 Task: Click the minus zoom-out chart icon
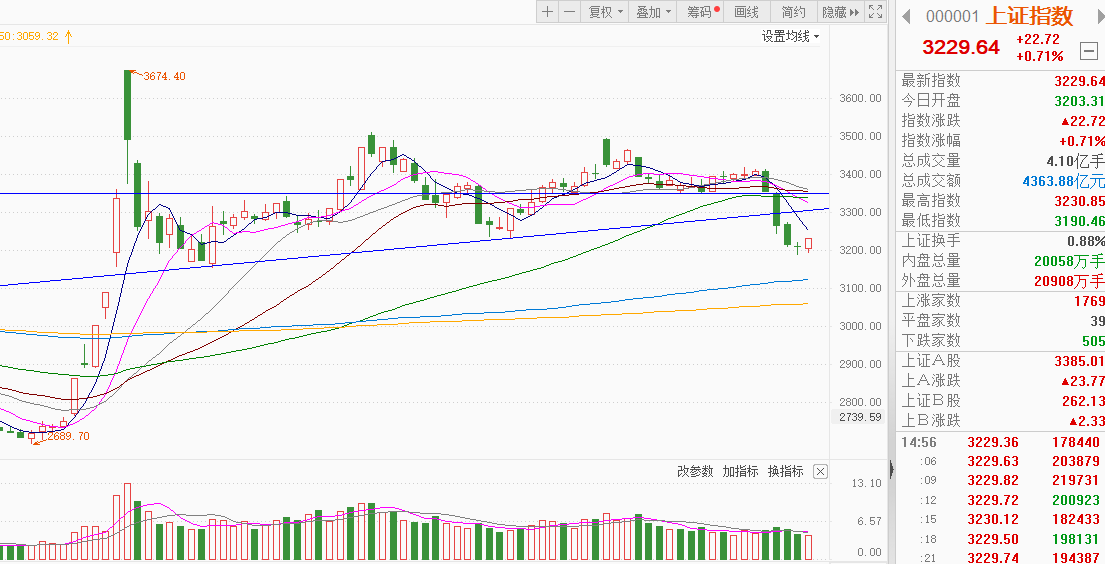tap(569, 12)
